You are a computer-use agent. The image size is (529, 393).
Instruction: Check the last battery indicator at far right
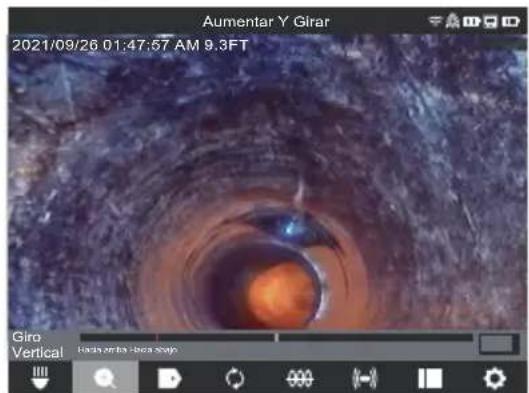[x=510, y=22]
